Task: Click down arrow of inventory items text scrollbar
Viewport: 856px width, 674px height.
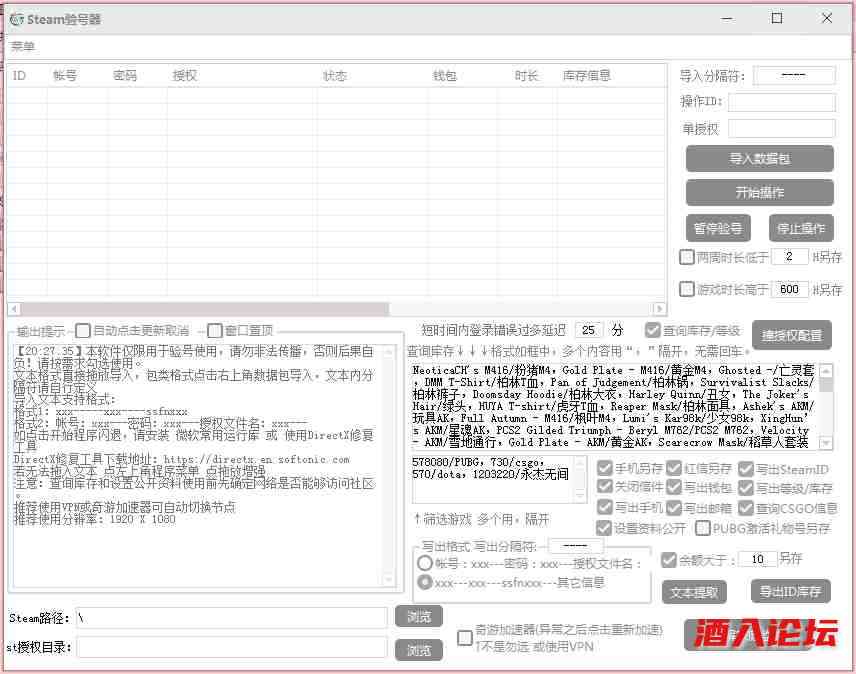Action: pos(826,443)
